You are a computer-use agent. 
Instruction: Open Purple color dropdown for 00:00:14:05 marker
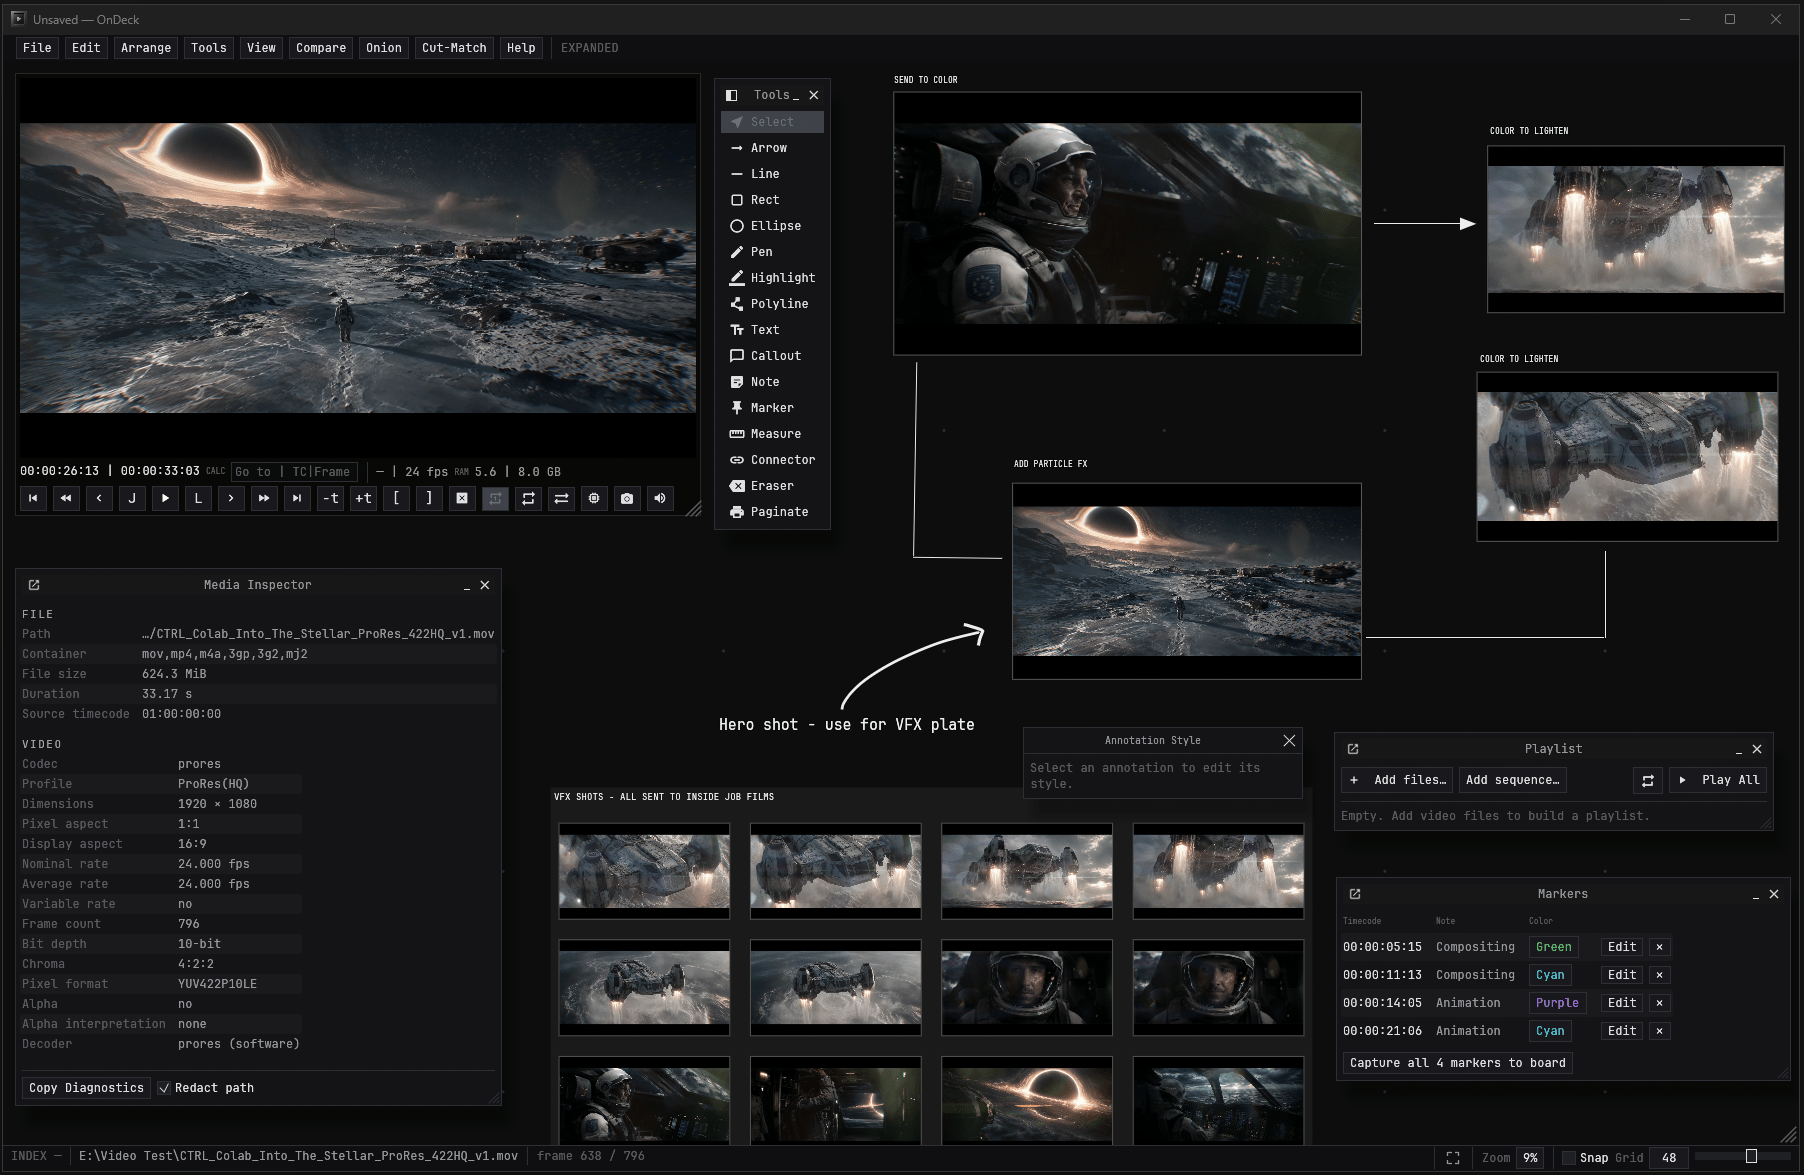click(1557, 1003)
